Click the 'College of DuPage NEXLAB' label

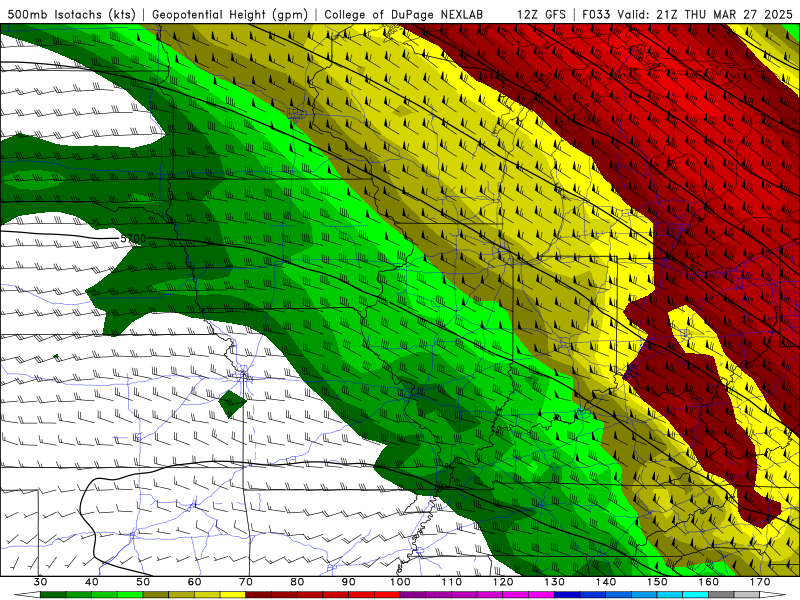pyautogui.click(x=404, y=14)
